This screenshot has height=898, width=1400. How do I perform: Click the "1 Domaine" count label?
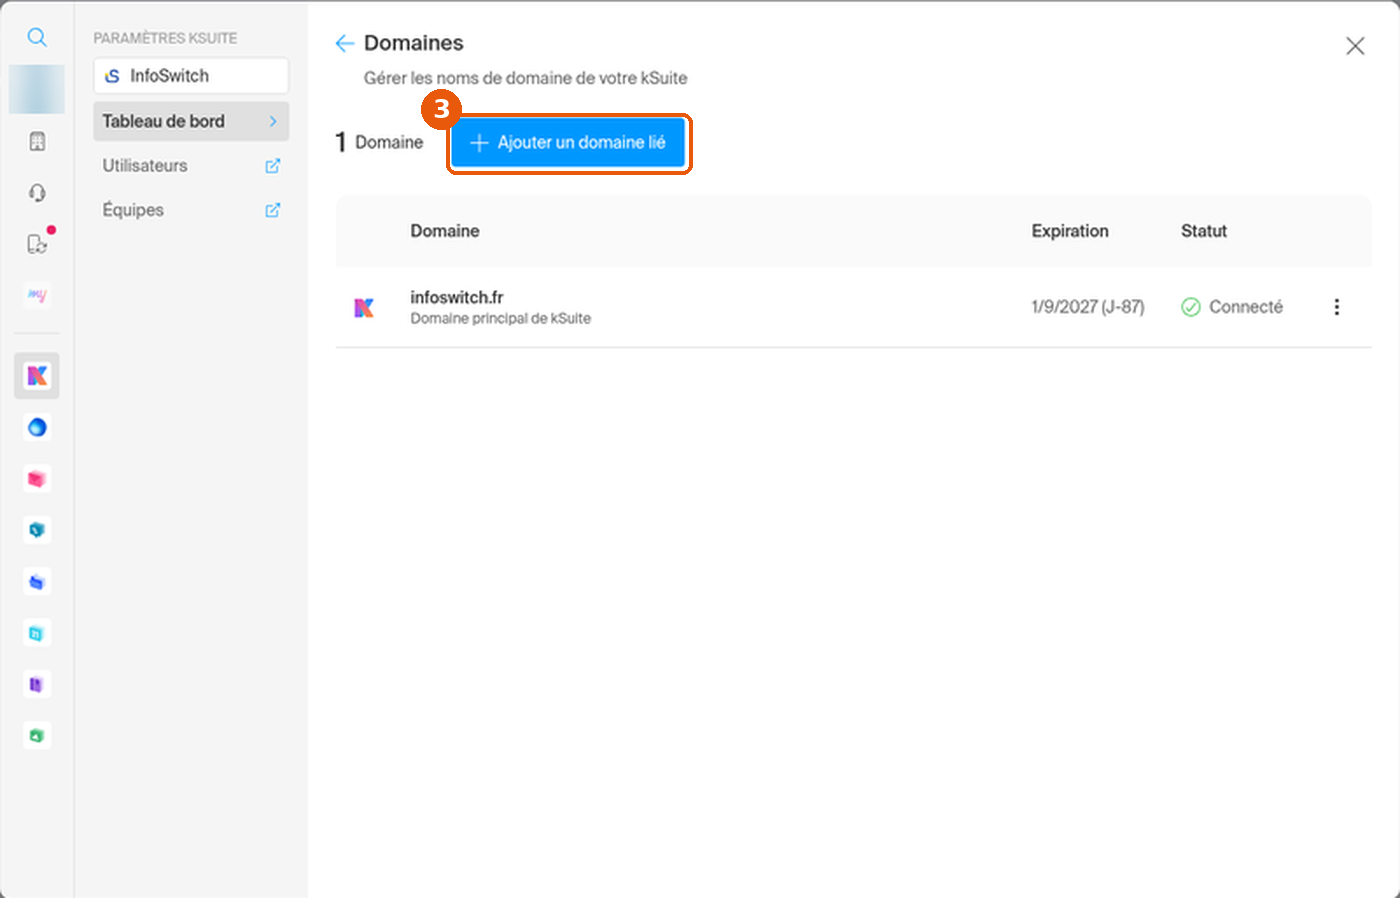tap(379, 143)
